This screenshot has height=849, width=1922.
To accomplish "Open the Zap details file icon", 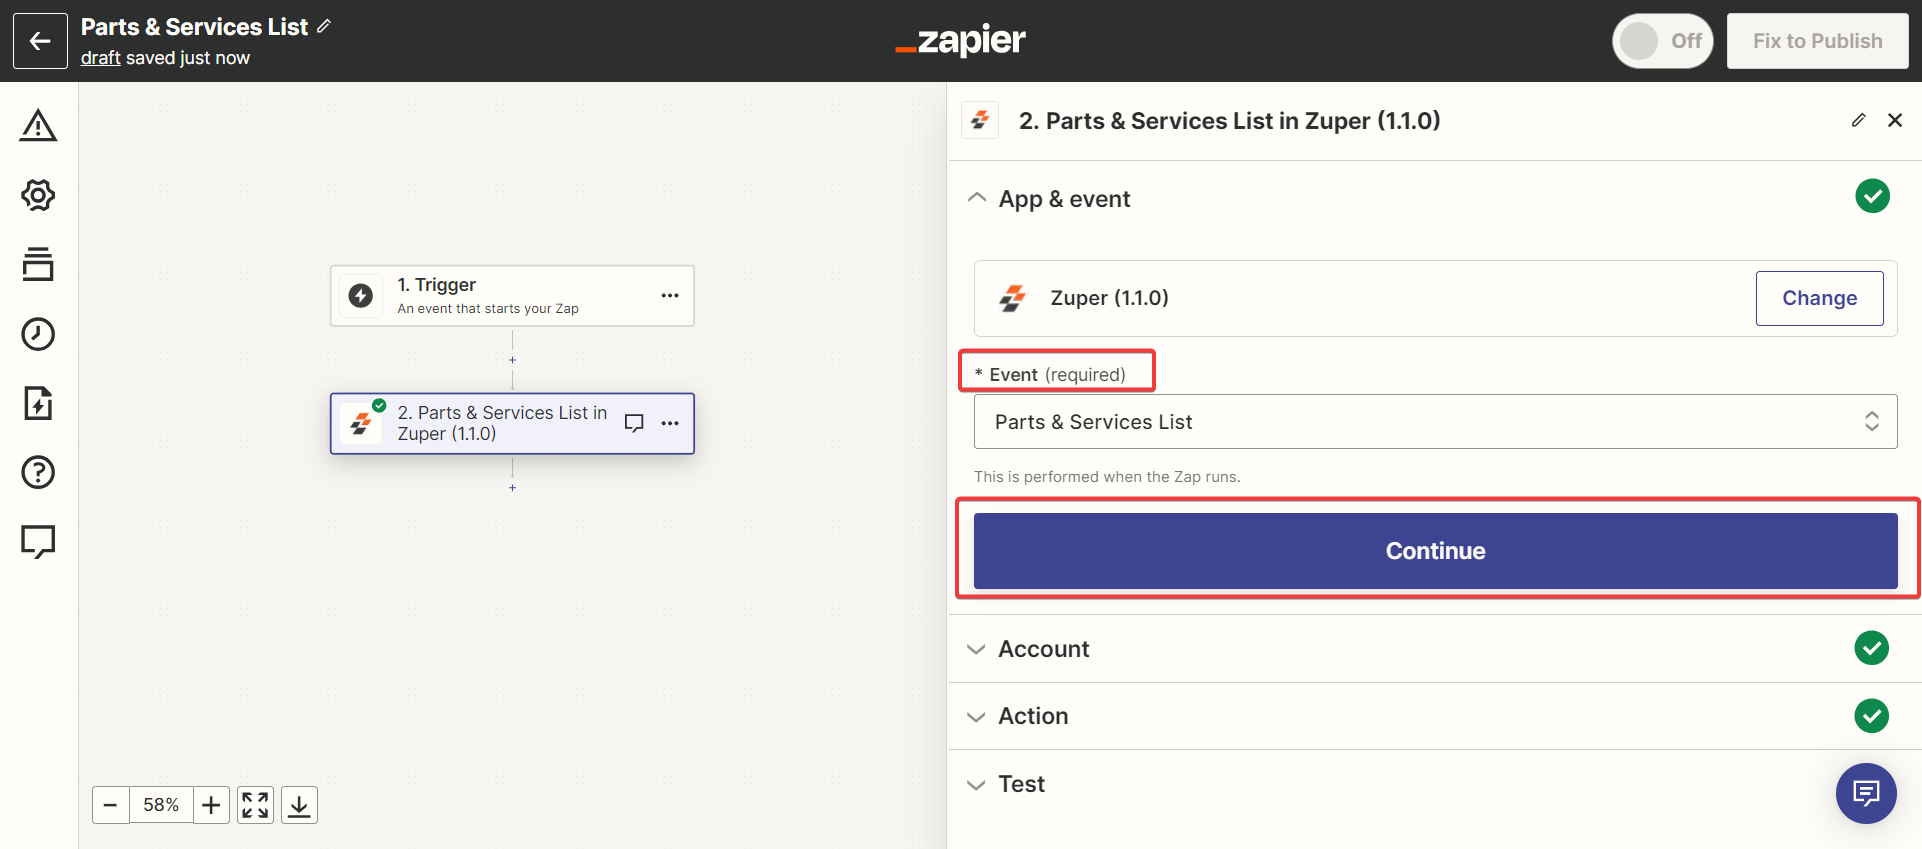I will point(38,403).
